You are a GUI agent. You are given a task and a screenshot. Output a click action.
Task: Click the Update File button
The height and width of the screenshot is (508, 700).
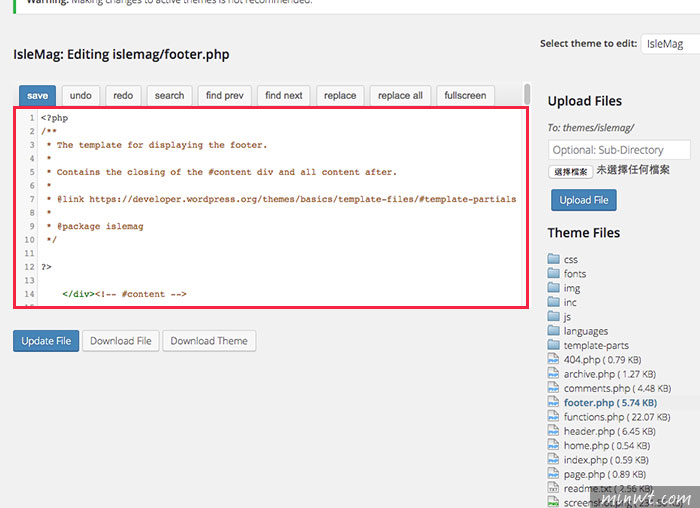(46, 341)
